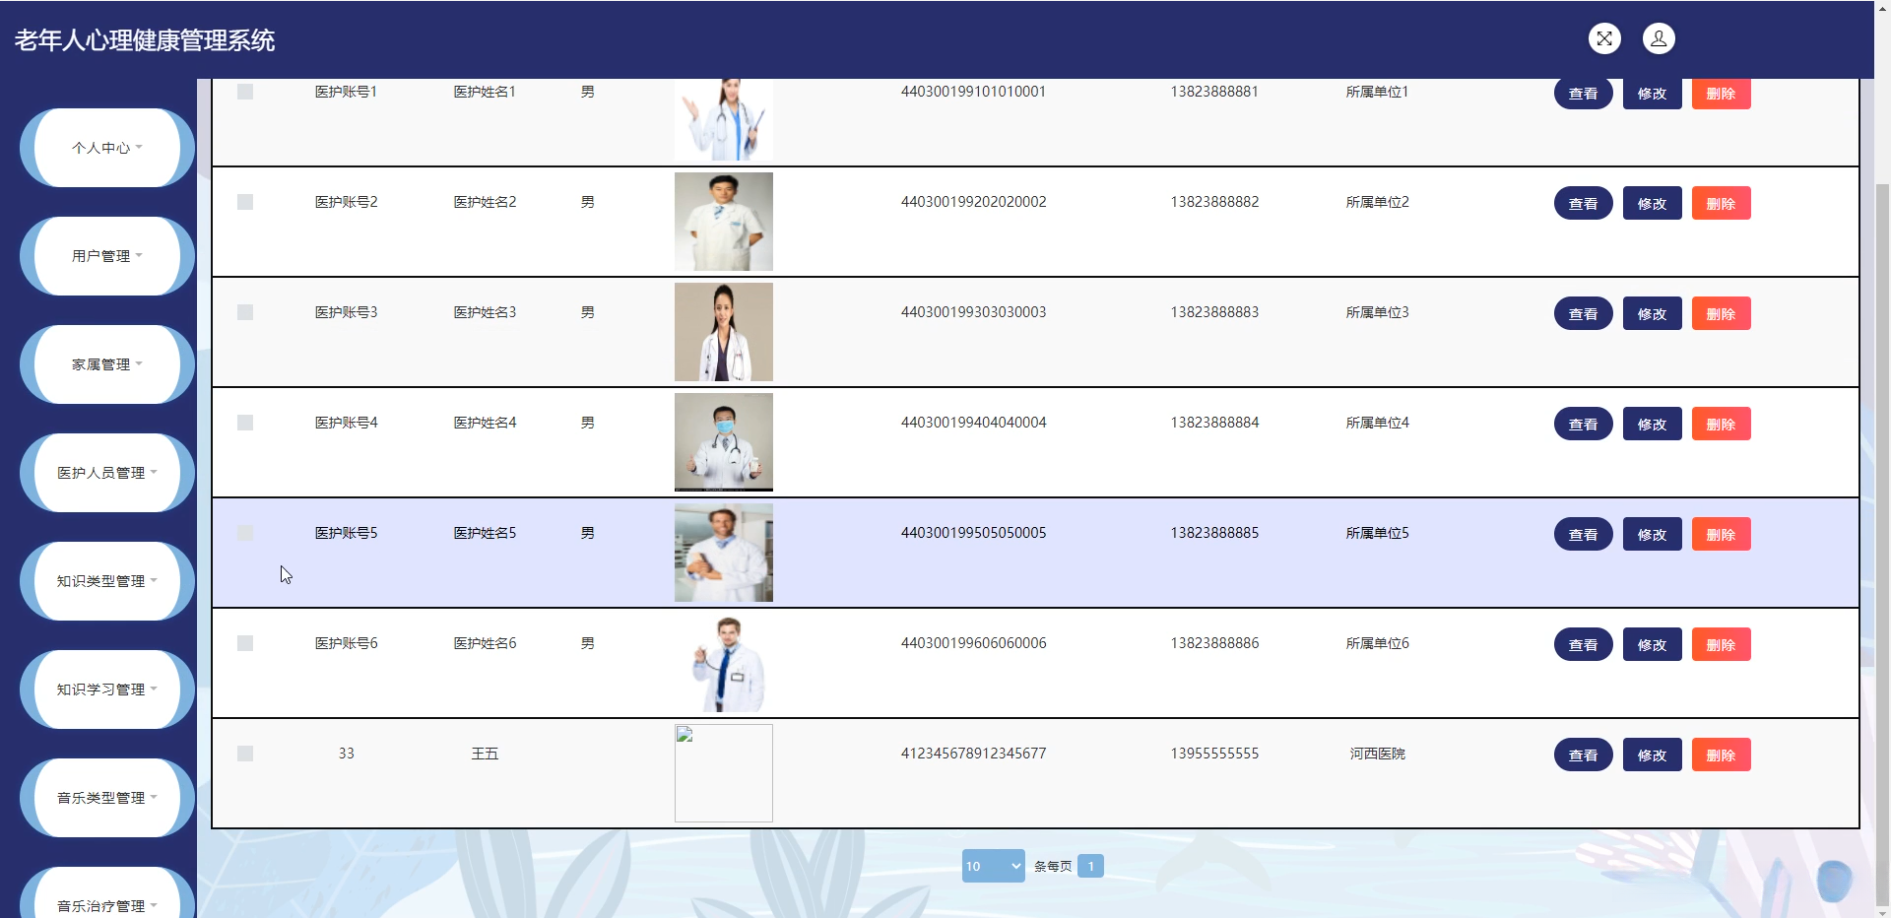Click the 老年人心理健康管理系统 title

(145, 40)
